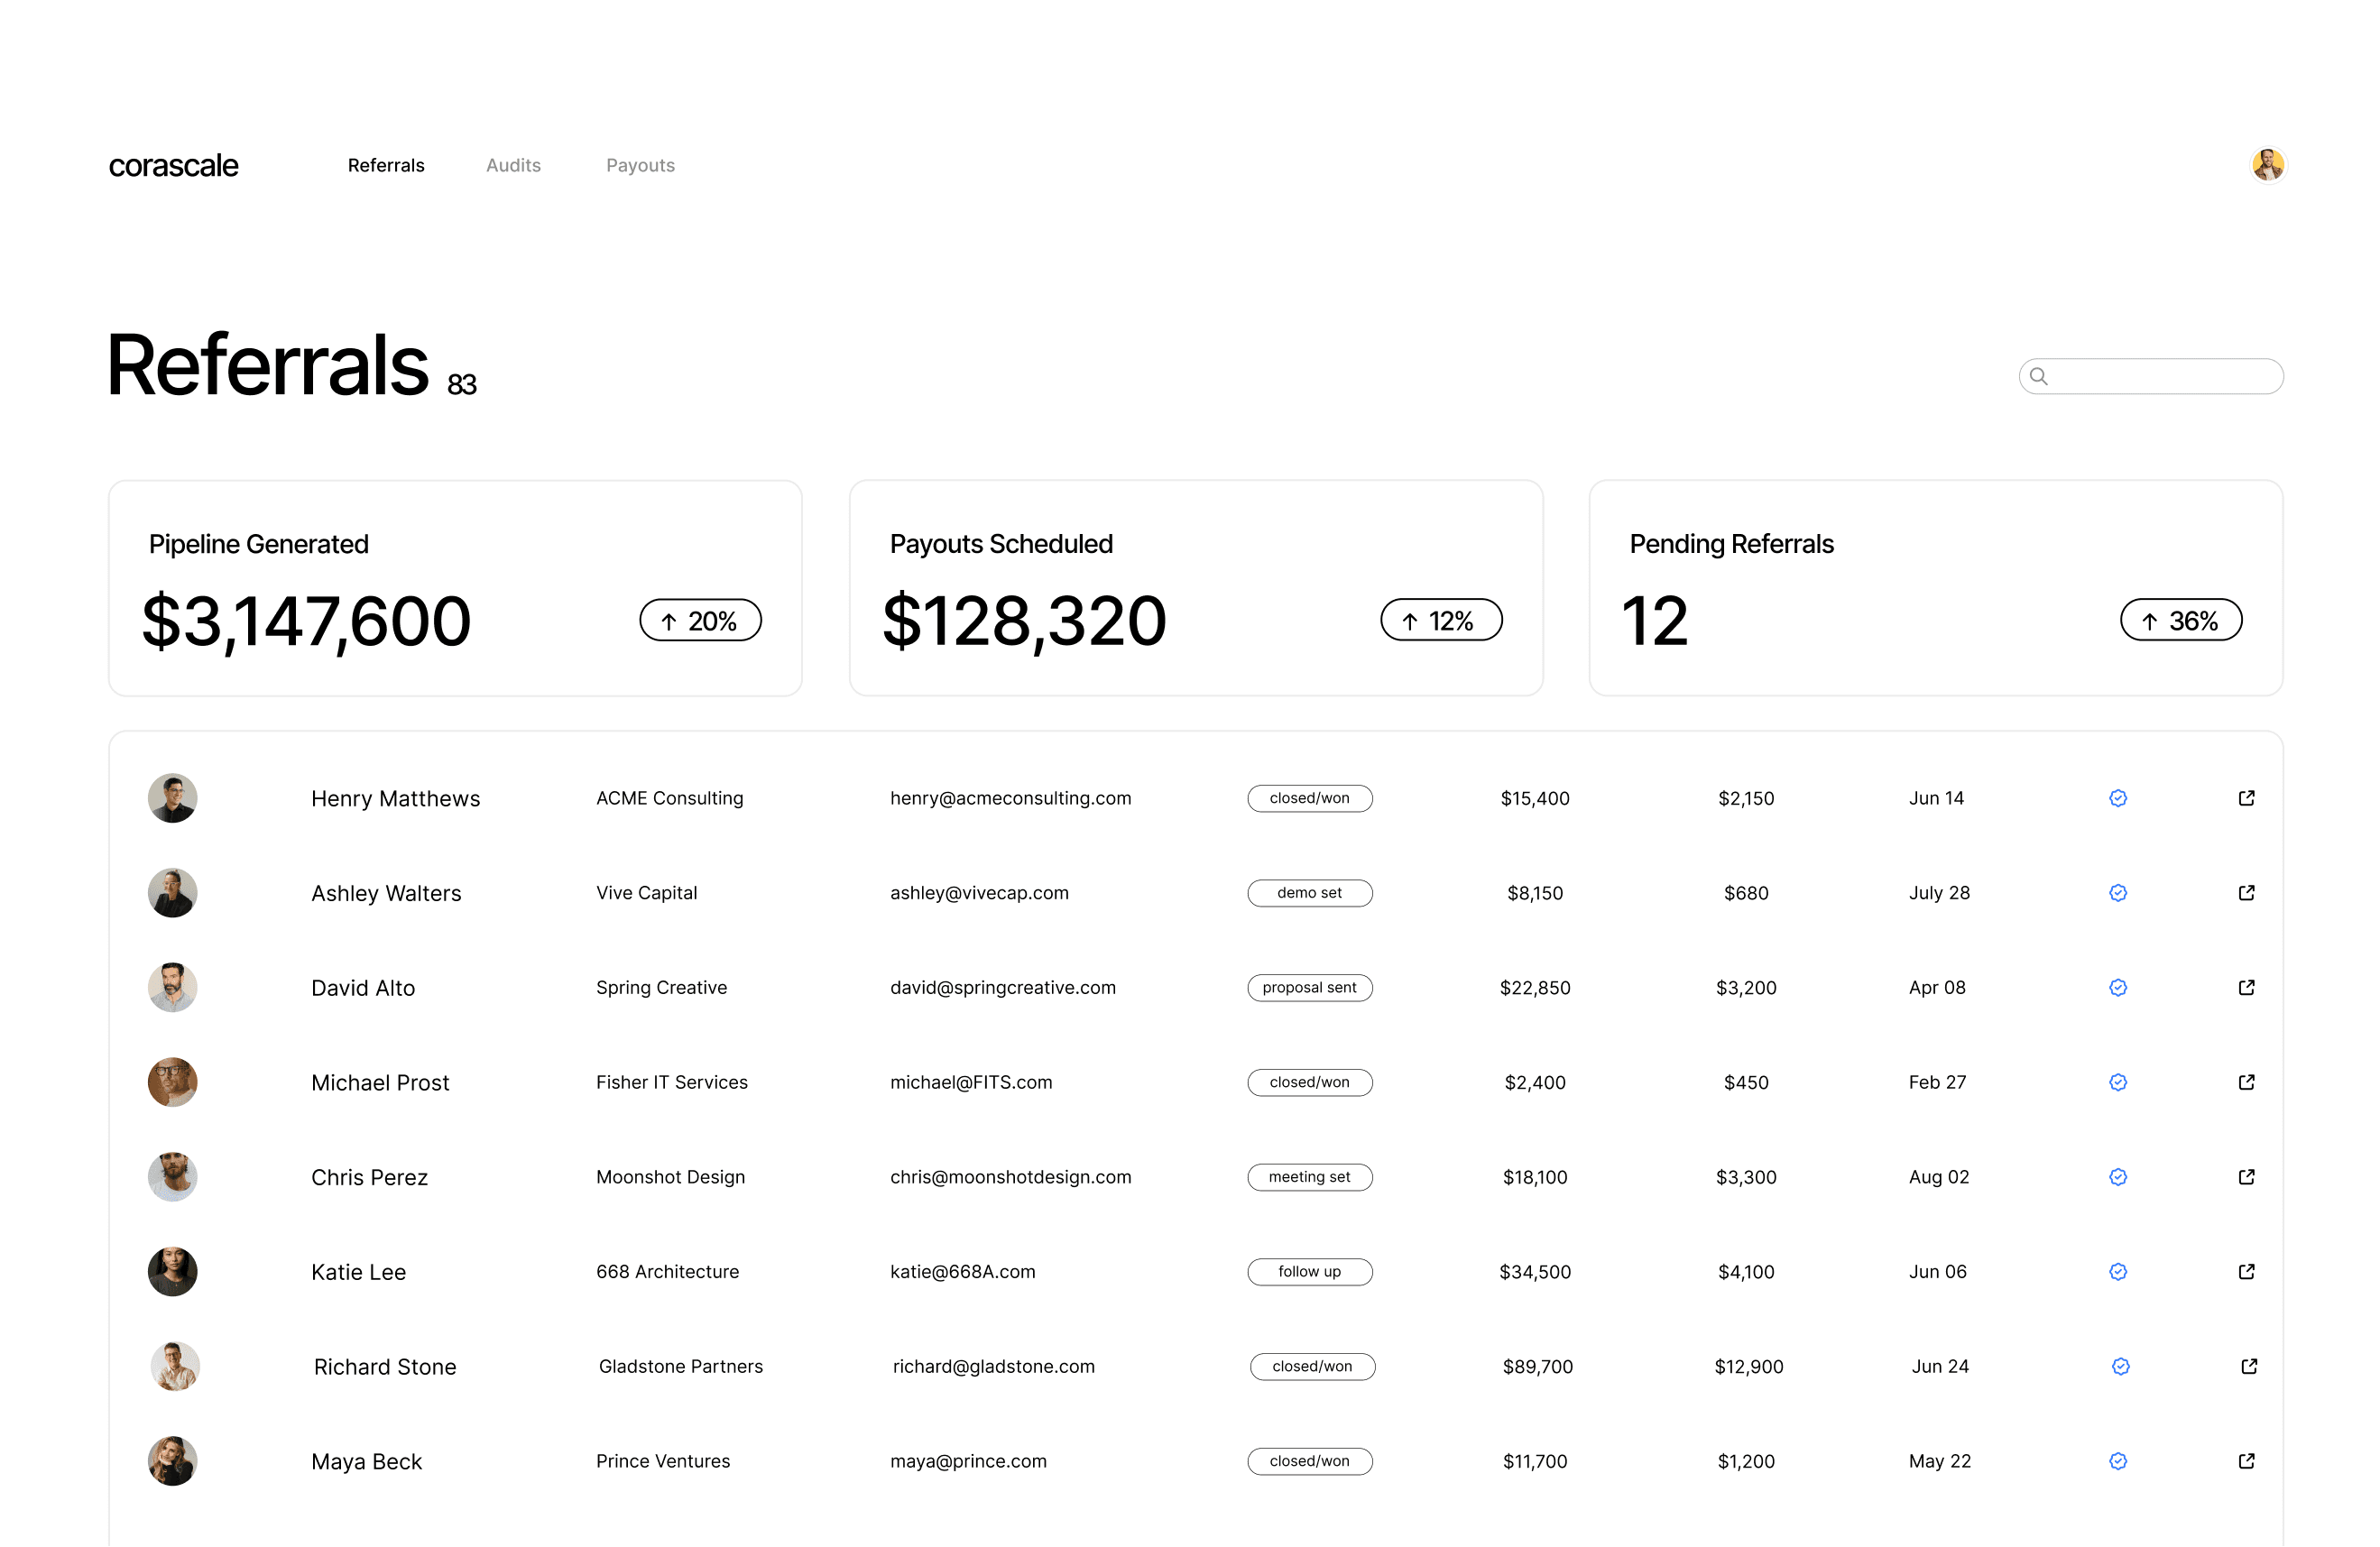
Task: Click closed/won status for Richard Stone
Action: [x=1313, y=1366]
